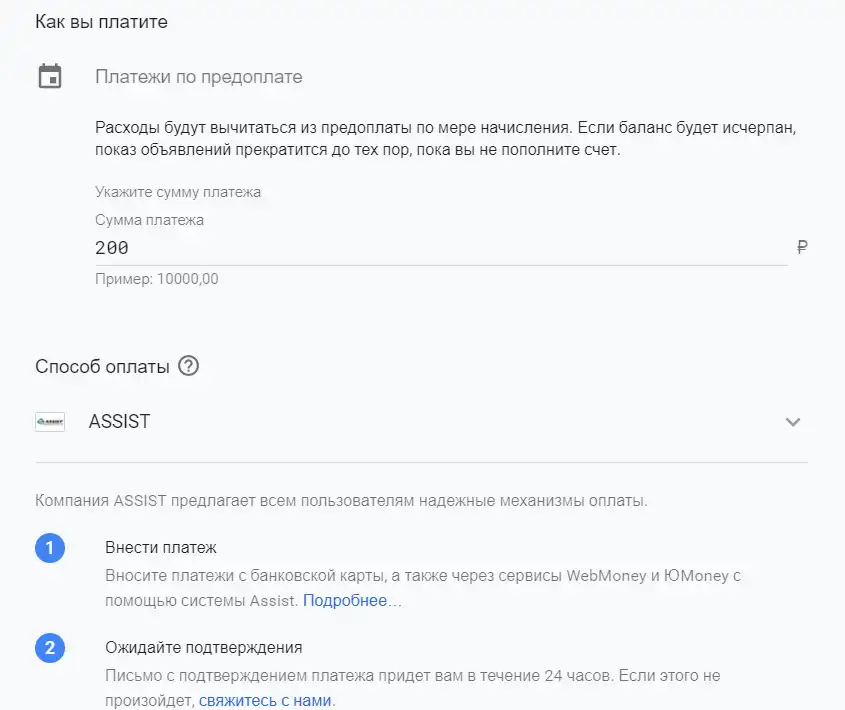Viewport: 845px width, 710px height.
Task: Click the blue step 1 circle
Action: (x=50, y=548)
